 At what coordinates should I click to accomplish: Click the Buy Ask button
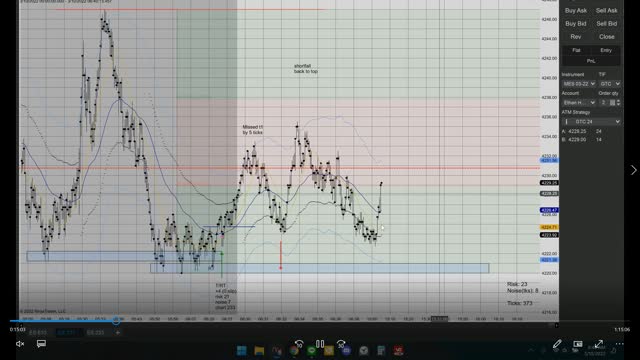(x=576, y=11)
